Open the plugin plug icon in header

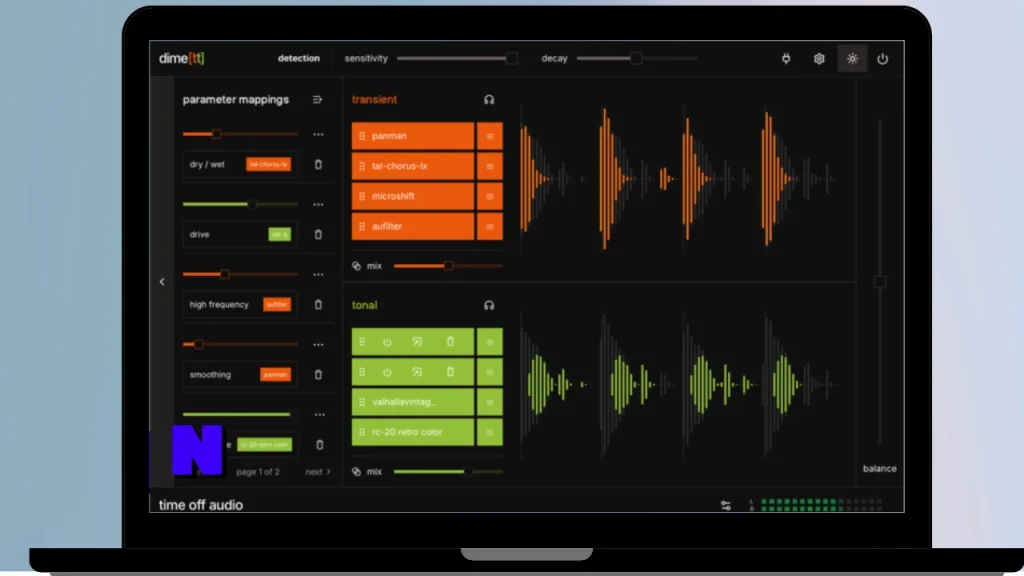[786, 59]
